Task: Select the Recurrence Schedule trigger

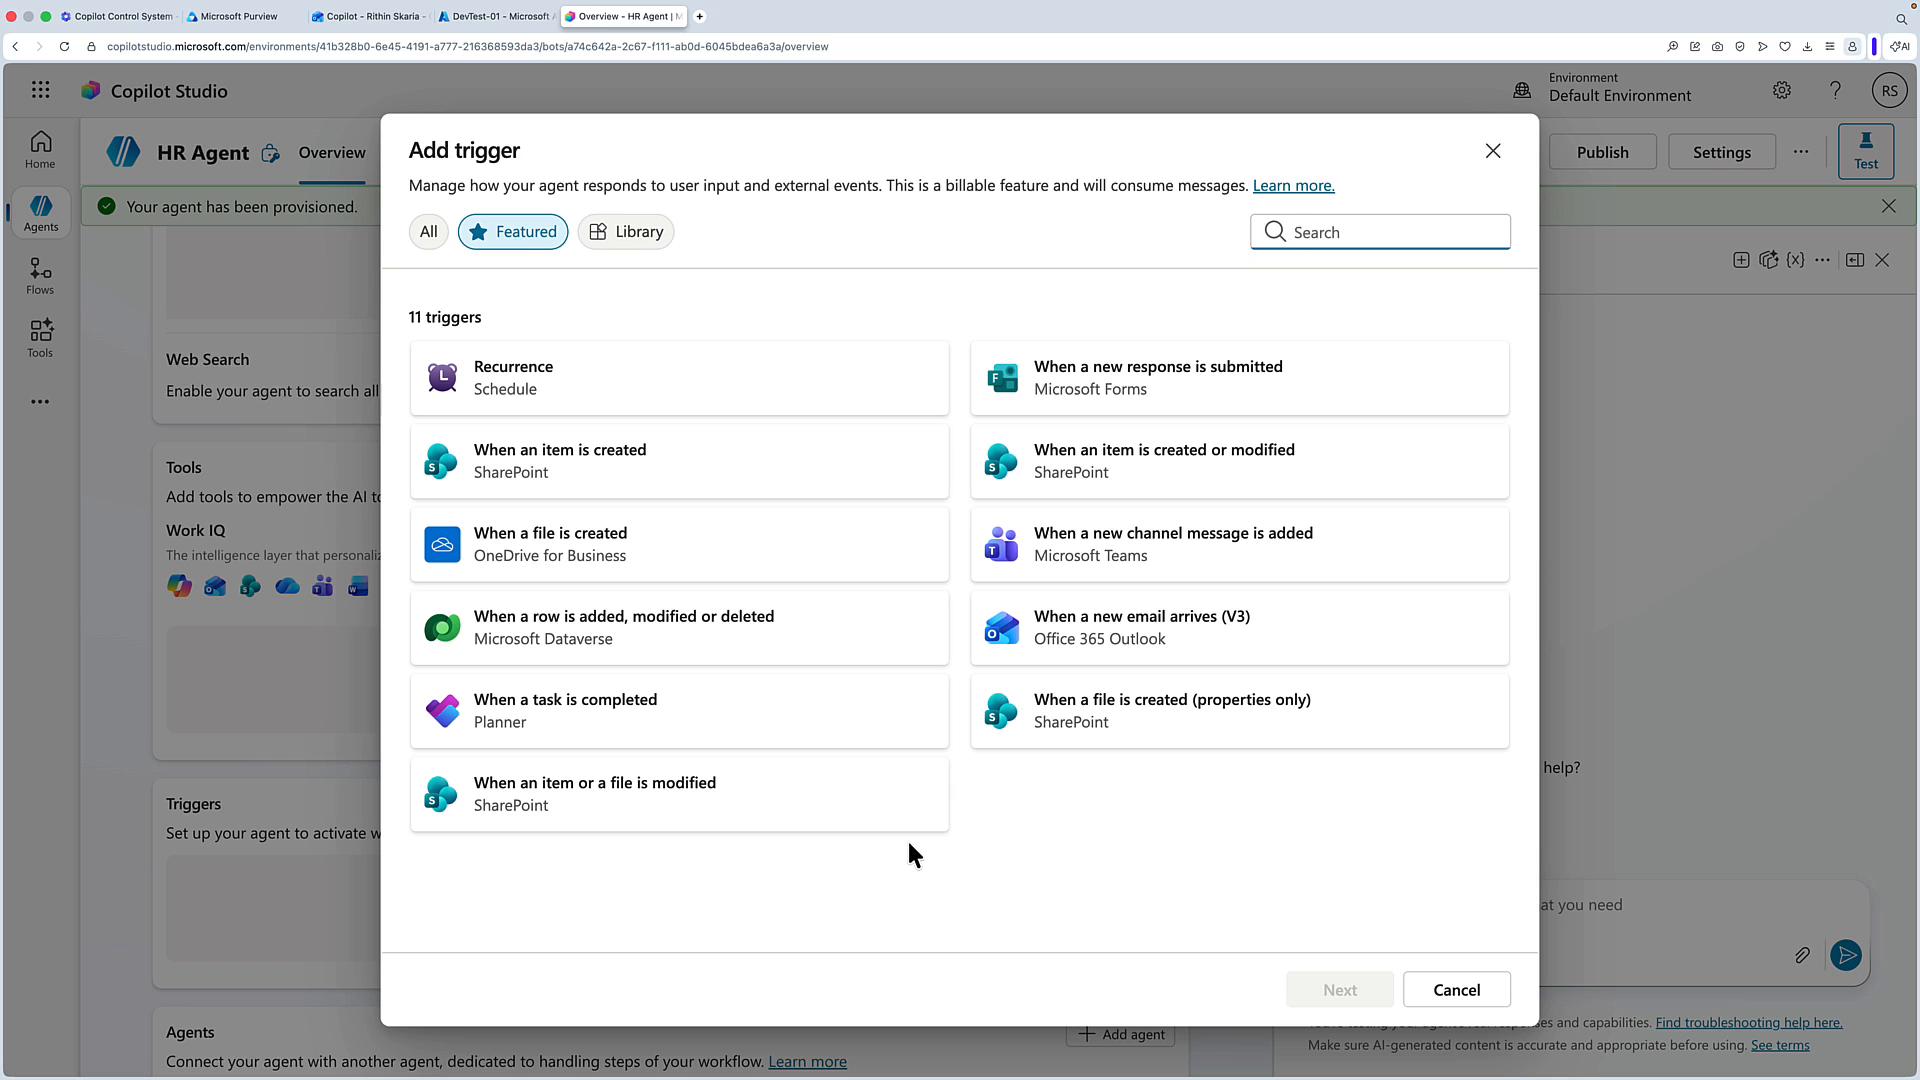Action: (679, 378)
